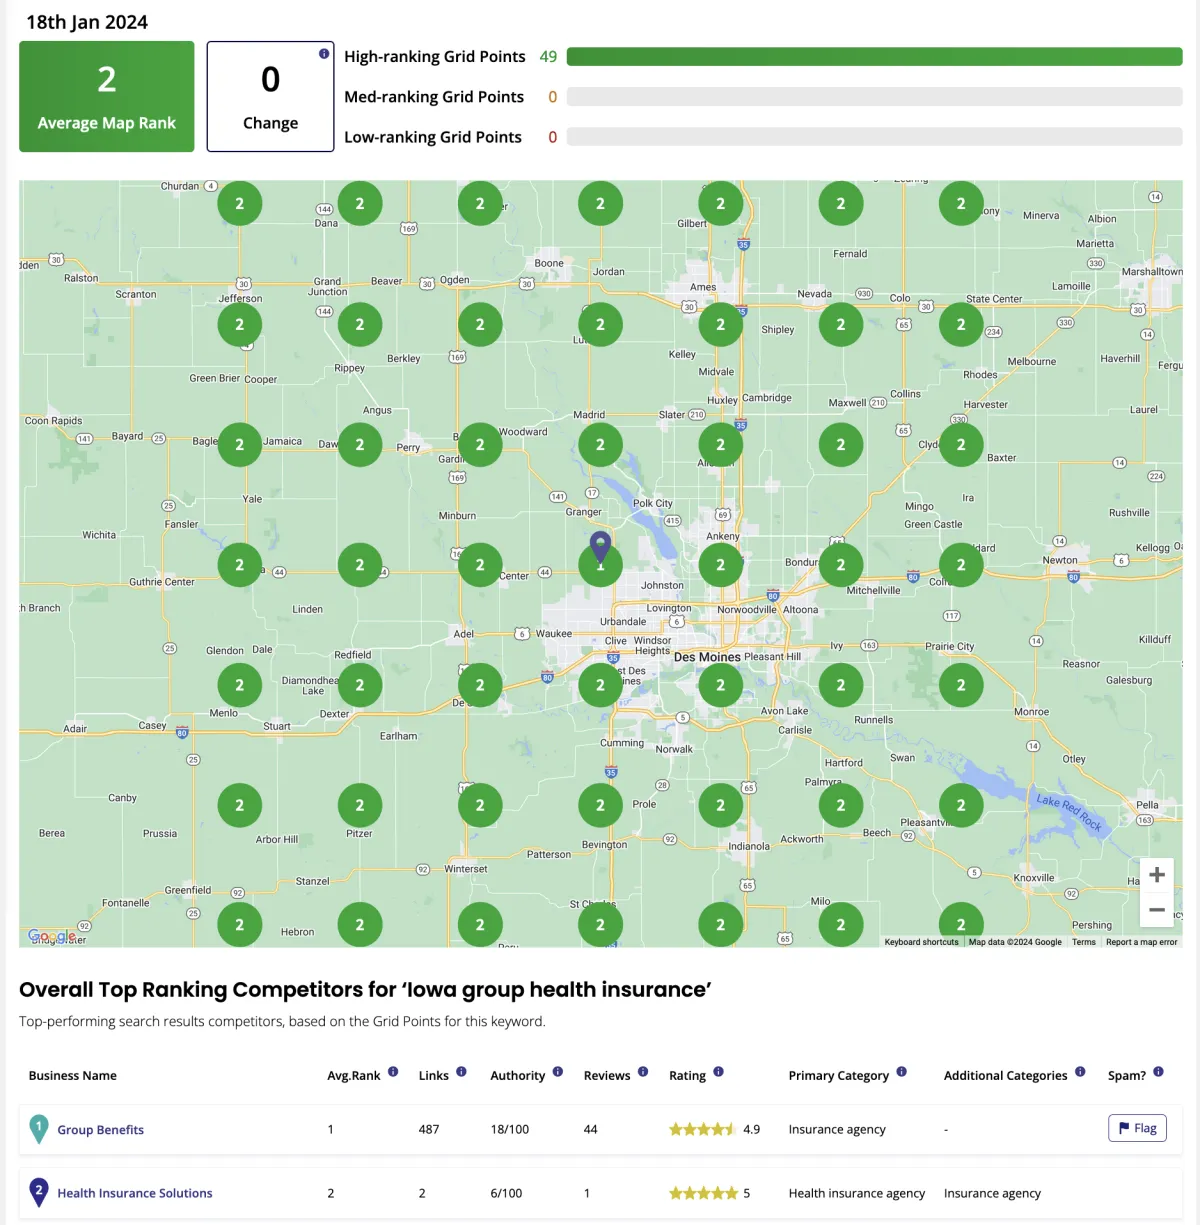Click the High-ranking Grid Points green bar
This screenshot has height=1225, width=1200.
click(x=874, y=57)
